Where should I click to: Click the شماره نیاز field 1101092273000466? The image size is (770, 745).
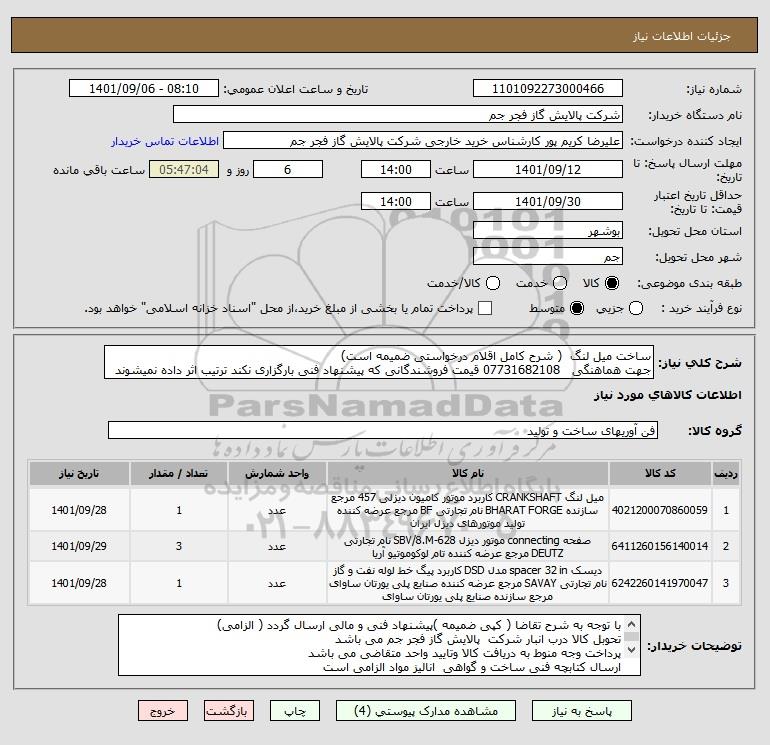(x=548, y=89)
